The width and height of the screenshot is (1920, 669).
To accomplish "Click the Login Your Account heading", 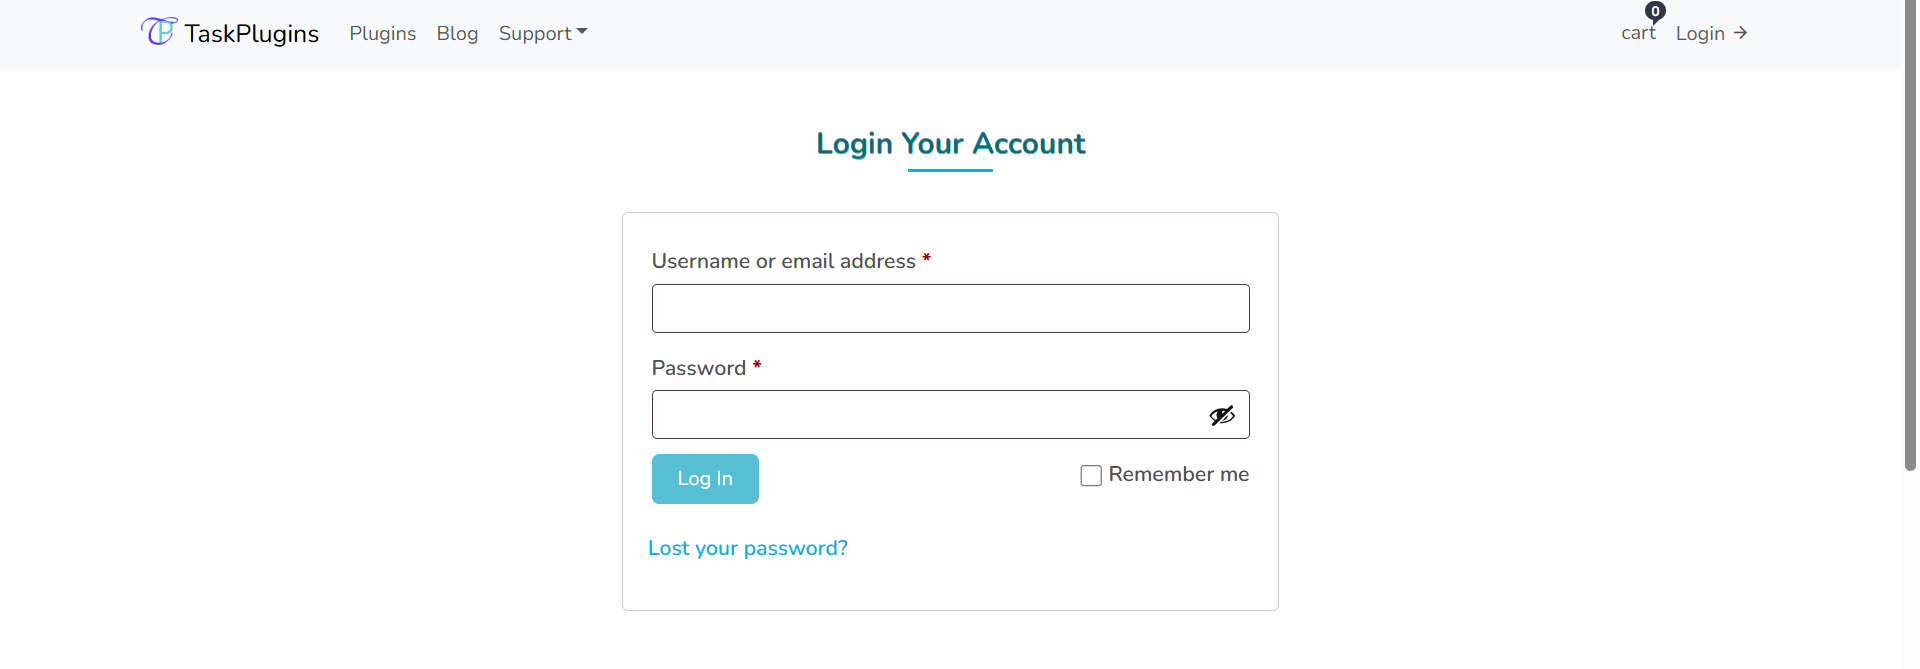I will click(x=950, y=143).
